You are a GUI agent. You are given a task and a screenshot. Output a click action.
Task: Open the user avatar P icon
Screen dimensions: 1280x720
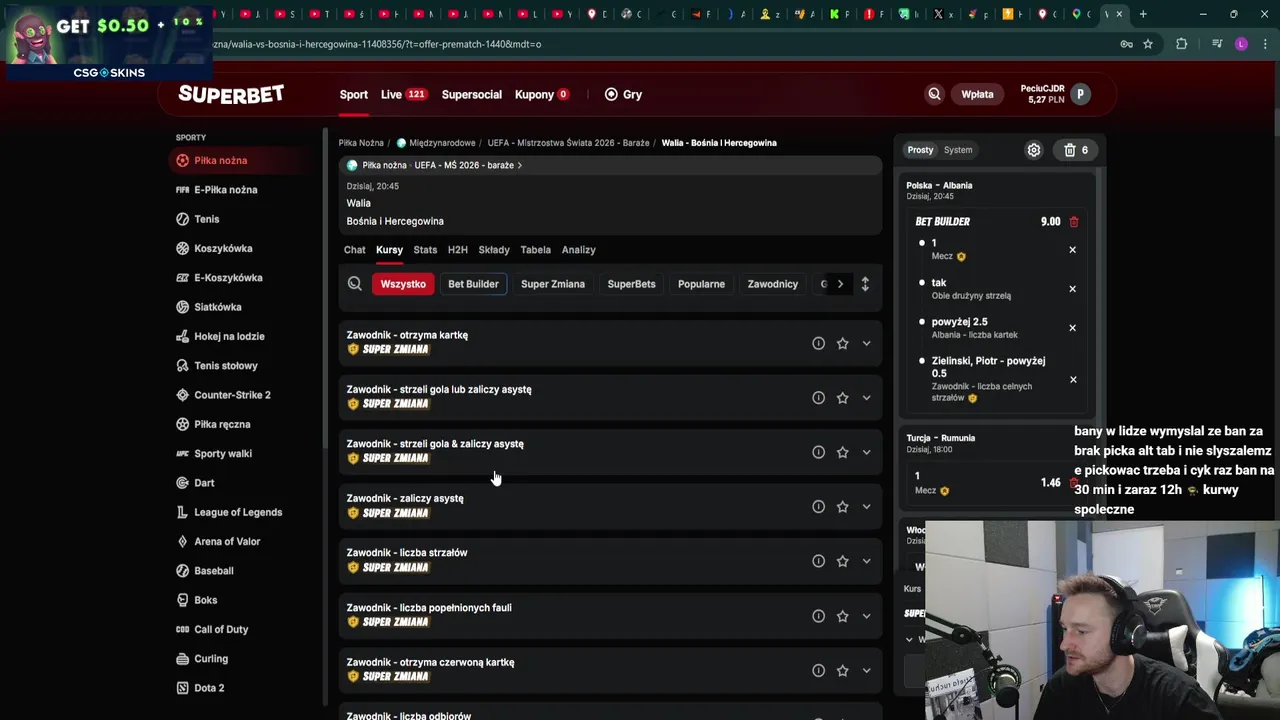point(1080,94)
